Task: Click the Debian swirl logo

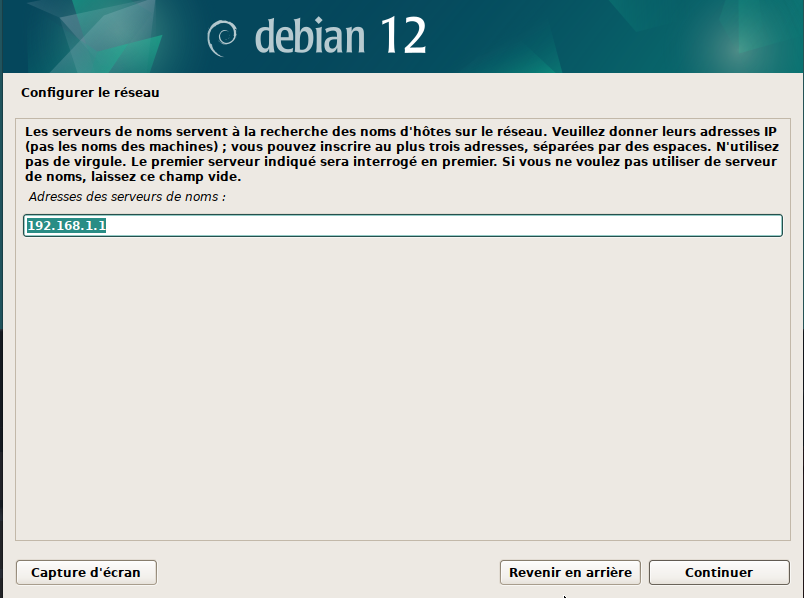Action: 222,38
